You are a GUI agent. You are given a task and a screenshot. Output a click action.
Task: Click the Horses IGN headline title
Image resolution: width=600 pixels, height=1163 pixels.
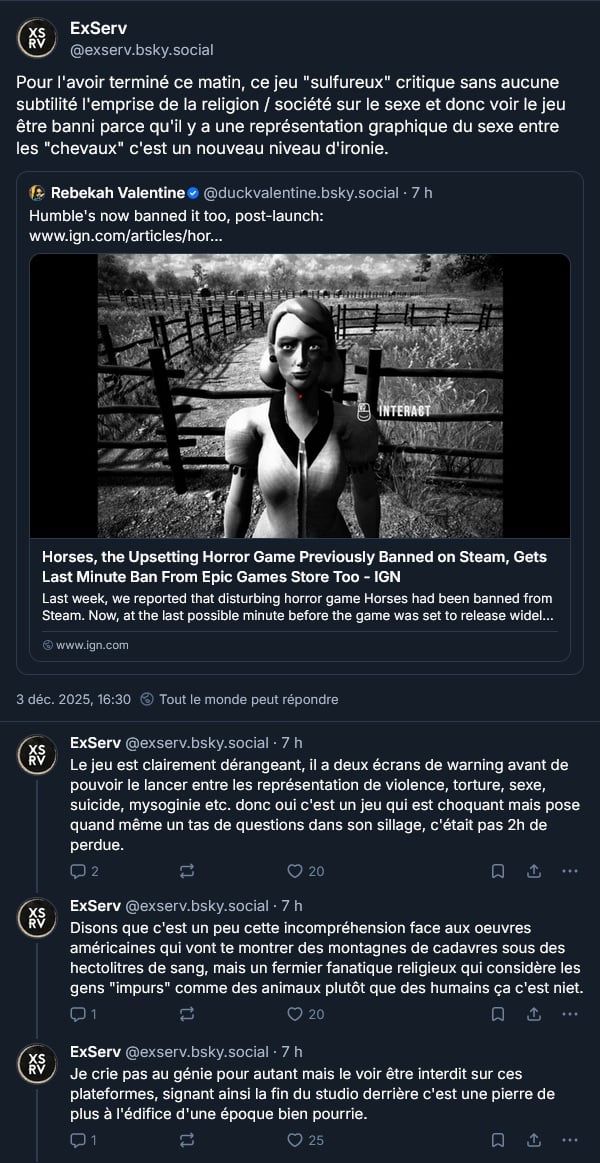coord(294,566)
